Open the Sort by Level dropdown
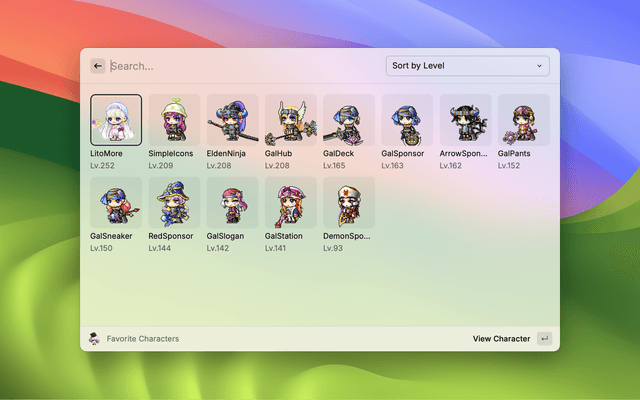 click(x=467, y=66)
